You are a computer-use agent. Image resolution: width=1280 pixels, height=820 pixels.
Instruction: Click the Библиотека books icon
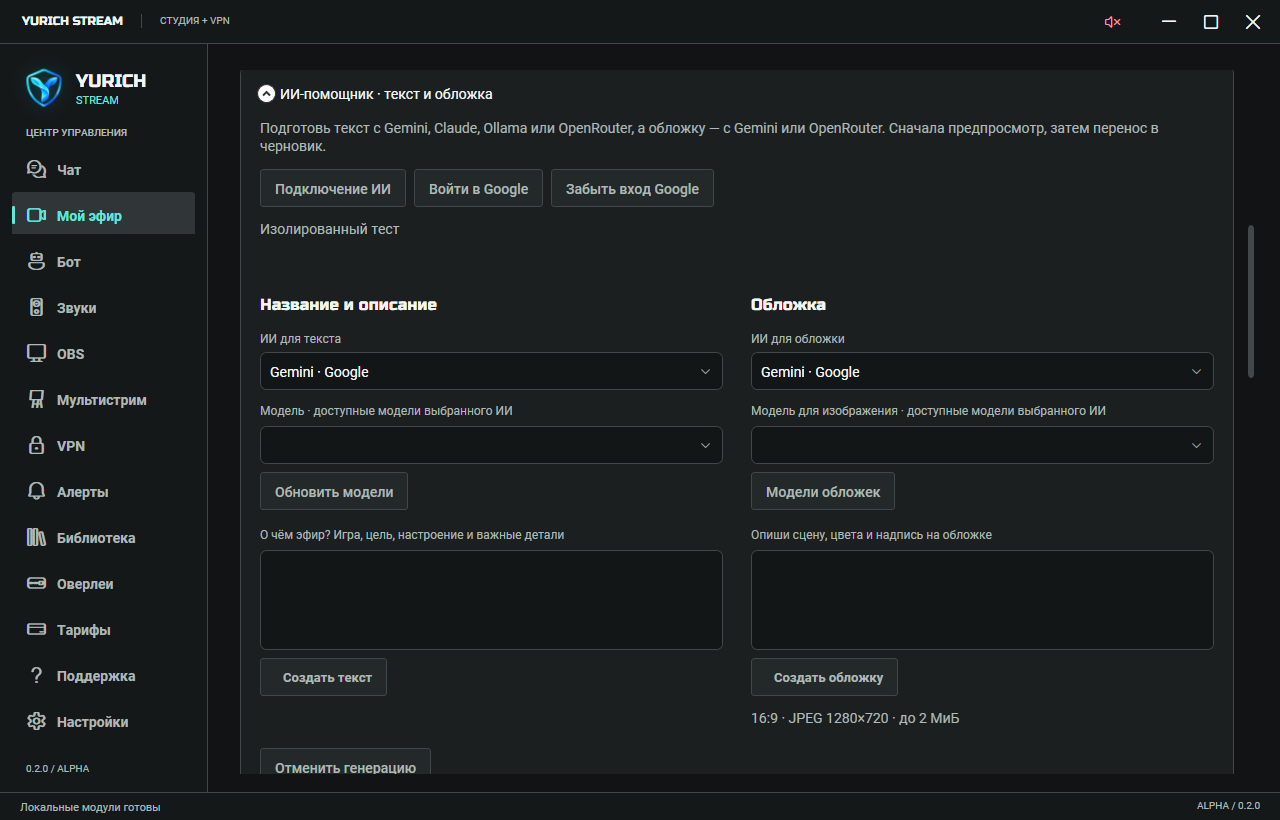[x=37, y=538]
